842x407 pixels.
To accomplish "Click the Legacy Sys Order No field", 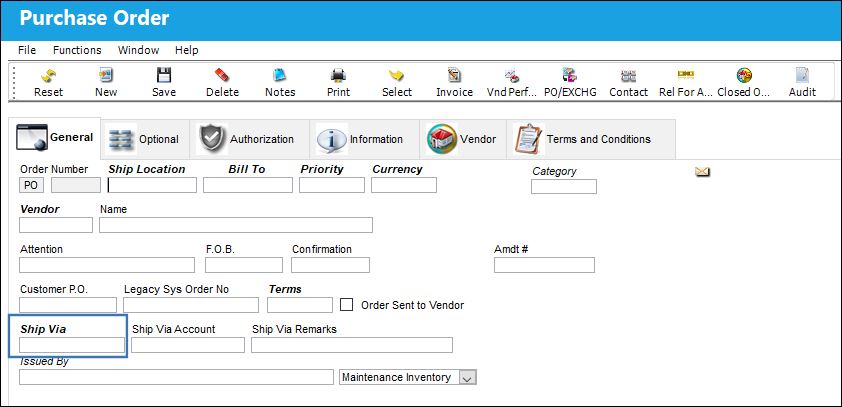I will point(191,305).
